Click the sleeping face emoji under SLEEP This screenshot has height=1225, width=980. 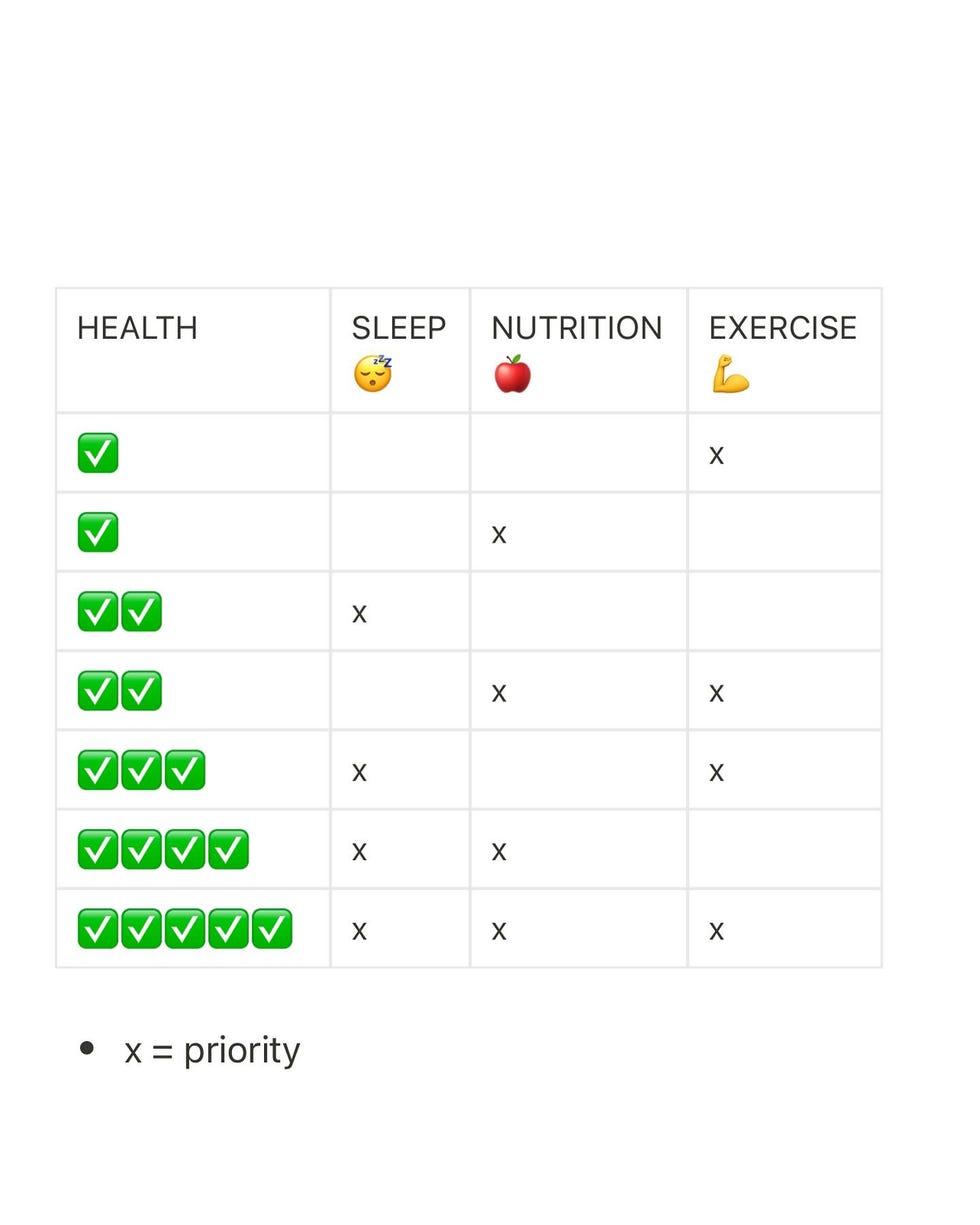point(373,374)
